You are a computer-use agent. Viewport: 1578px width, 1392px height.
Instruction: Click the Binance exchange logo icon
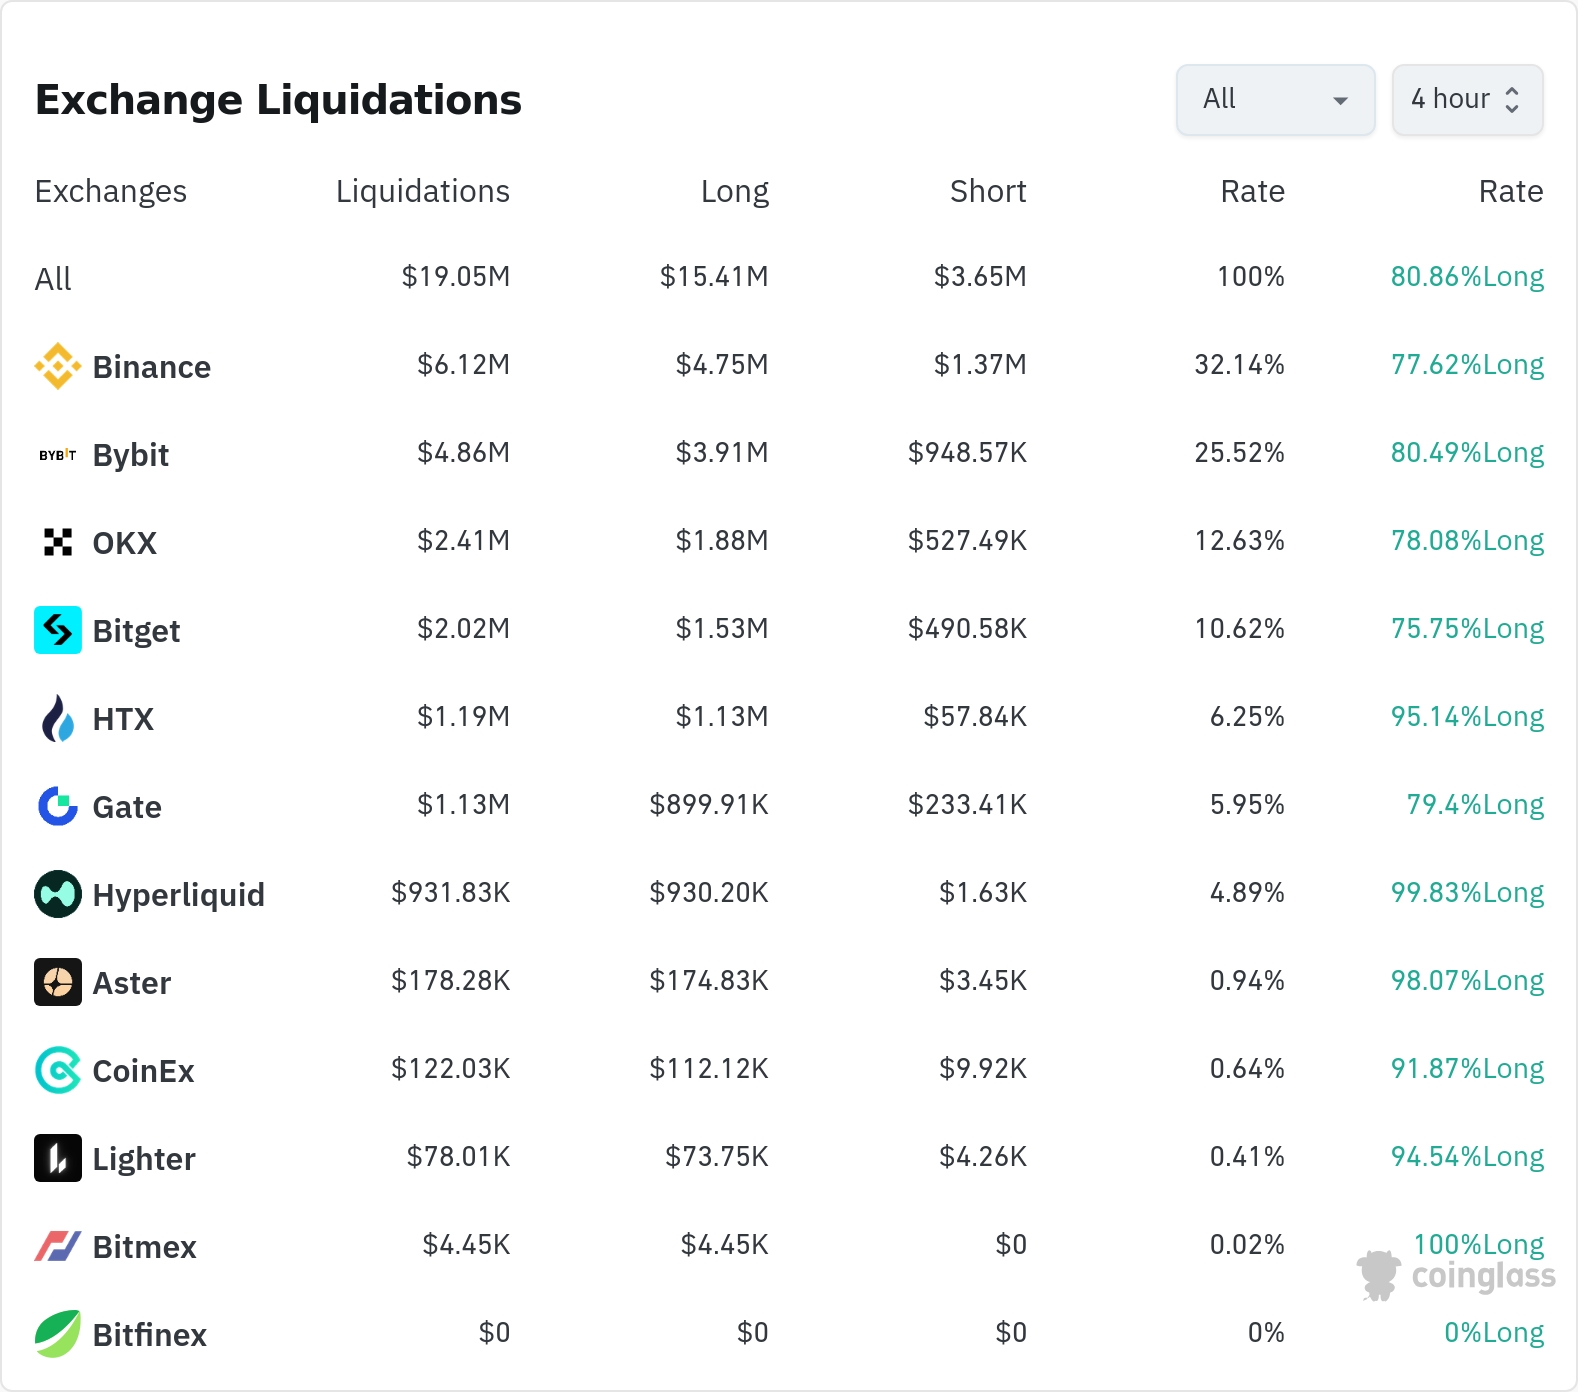pyautogui.click(x=58, y=366)
